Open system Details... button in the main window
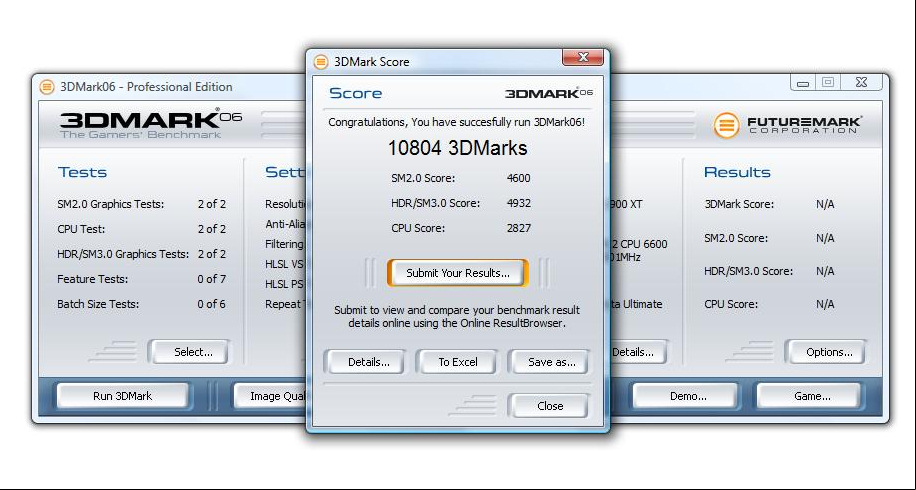The height and width of the screenshot is (490, 916). pyautogui.click(x=638, y=352)
